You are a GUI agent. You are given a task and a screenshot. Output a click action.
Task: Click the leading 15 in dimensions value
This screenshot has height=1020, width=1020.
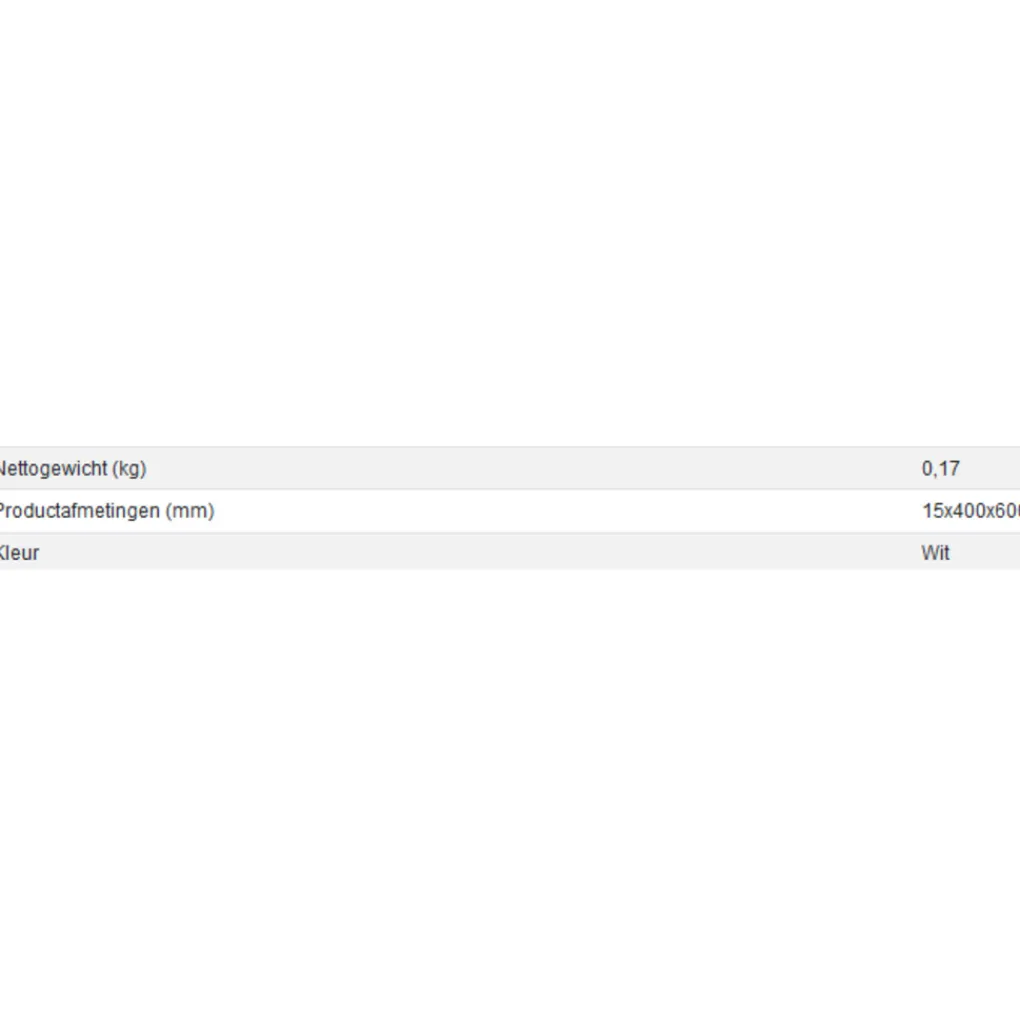931,511
